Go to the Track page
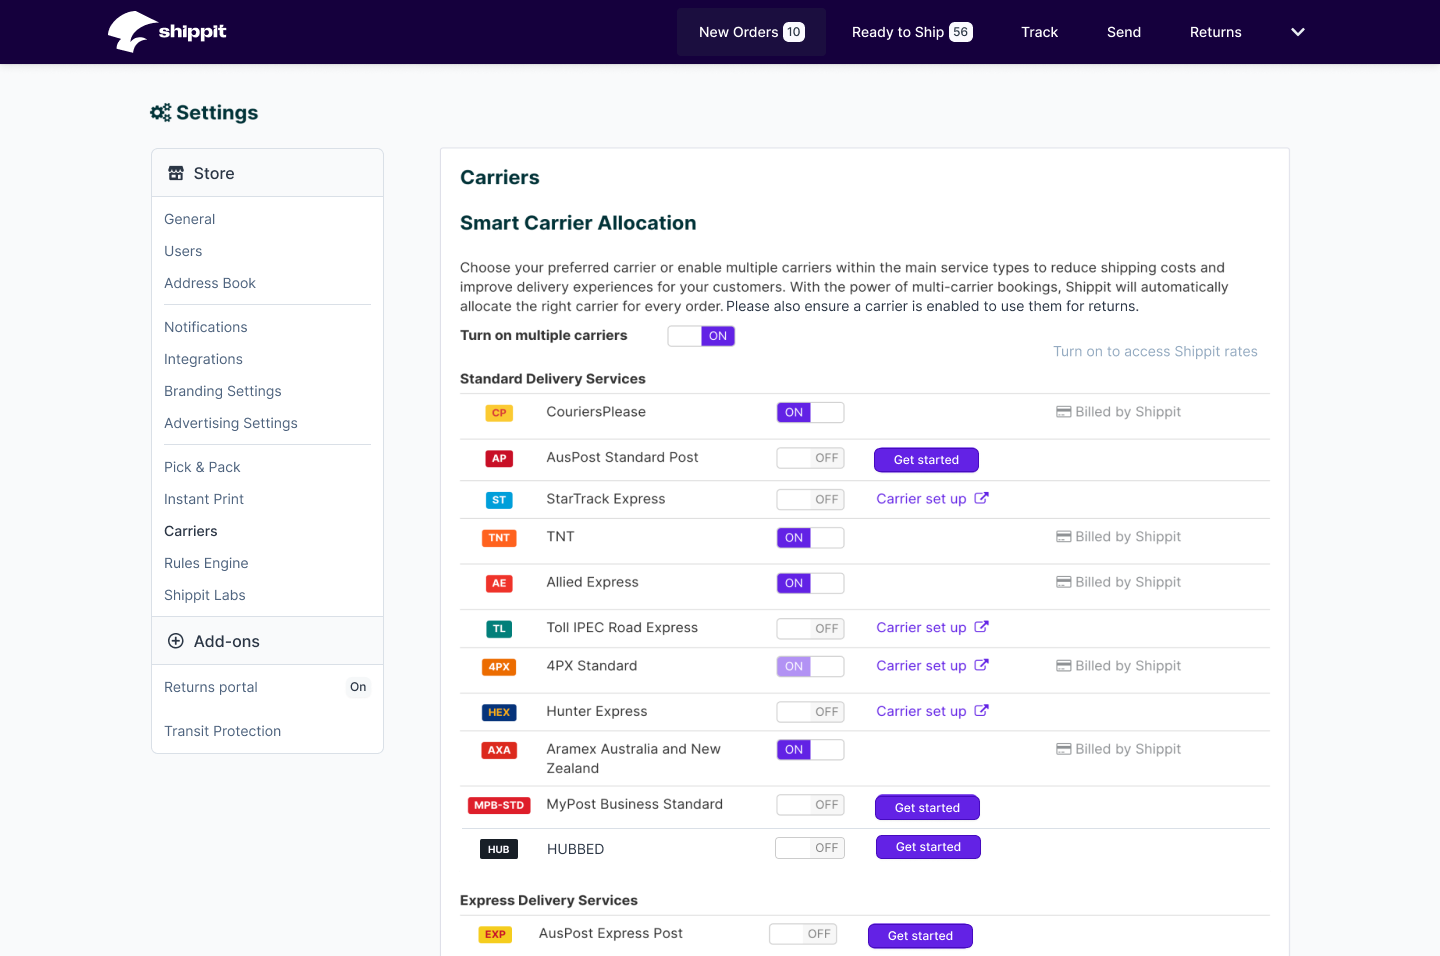The image size is (1440, 956). coord(1039,32)
